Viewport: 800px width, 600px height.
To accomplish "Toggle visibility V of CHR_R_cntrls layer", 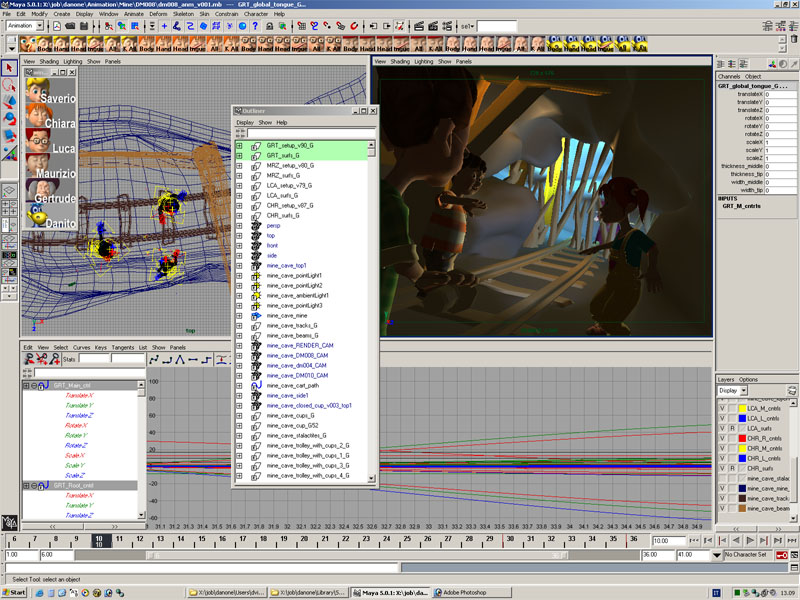I will 722,438.
